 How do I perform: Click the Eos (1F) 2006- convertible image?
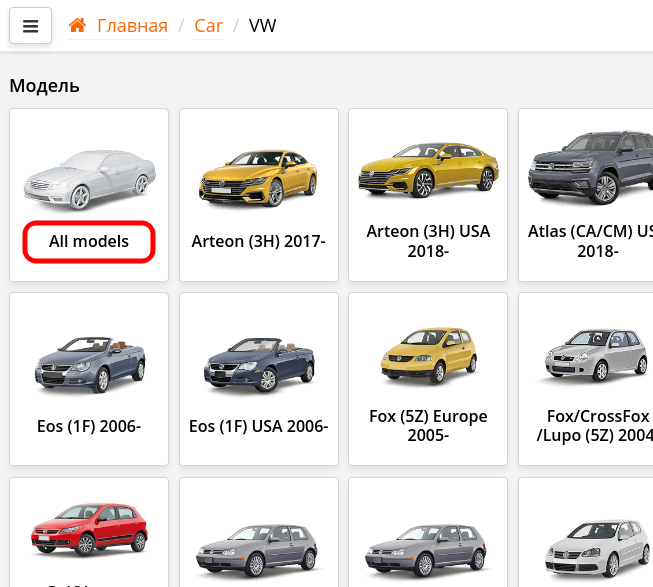90,365
